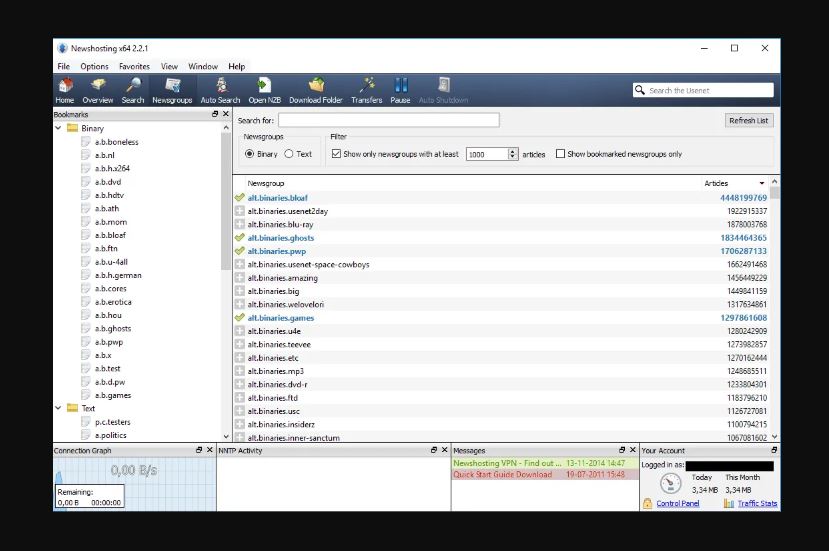The height and width of the screenshot is (551, 829).
Task: Open the Window menu
Action: pyautogui.click(x=203, y=67)
